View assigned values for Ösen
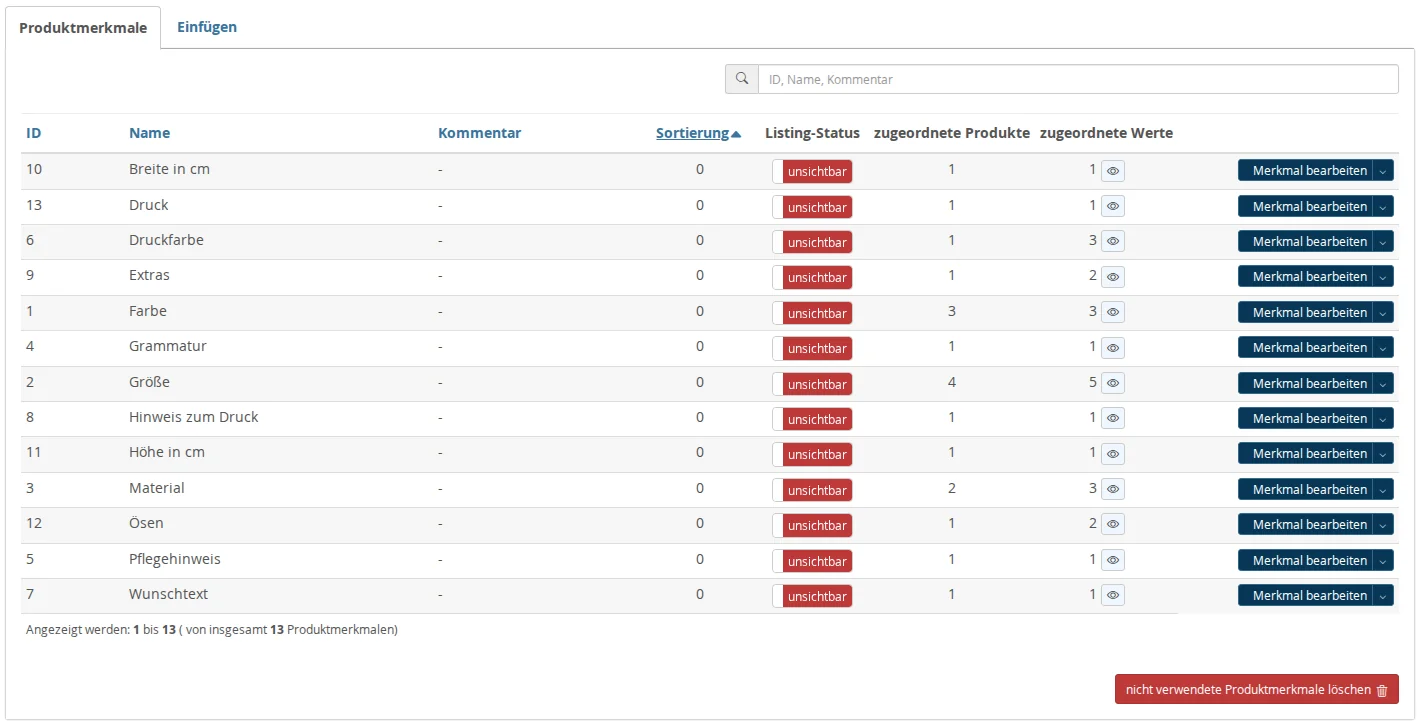 pyautogui.click(x=1113, y=524)
